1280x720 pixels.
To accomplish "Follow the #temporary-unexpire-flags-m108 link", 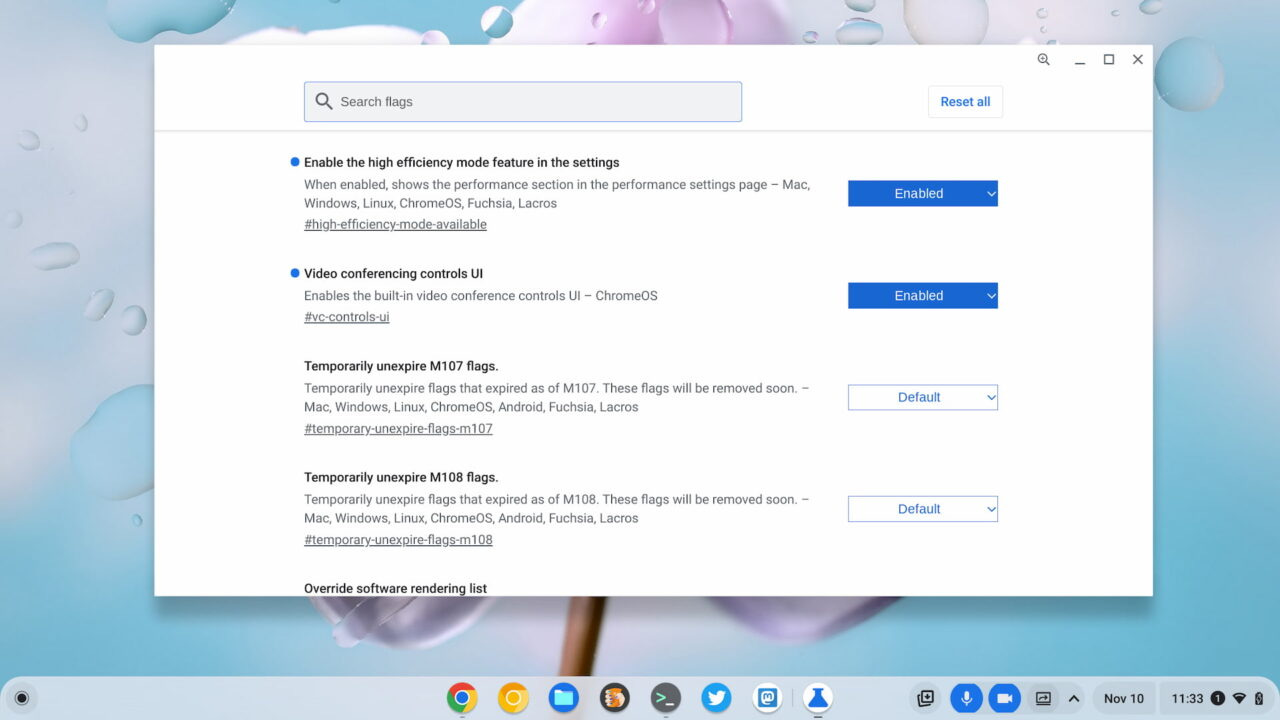I will tap(398, 540).
